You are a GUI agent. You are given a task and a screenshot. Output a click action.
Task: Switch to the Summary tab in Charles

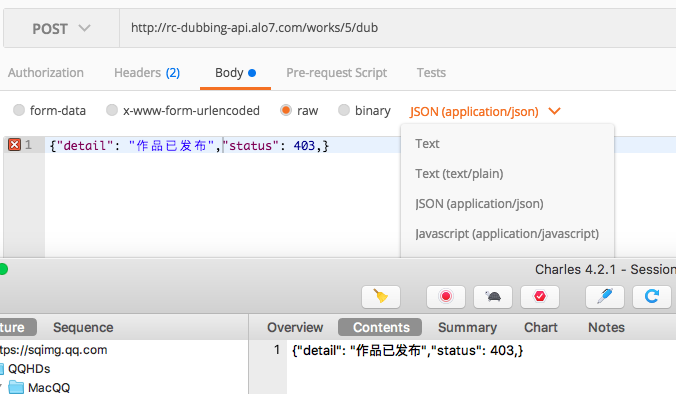click(x=467, y=328)
